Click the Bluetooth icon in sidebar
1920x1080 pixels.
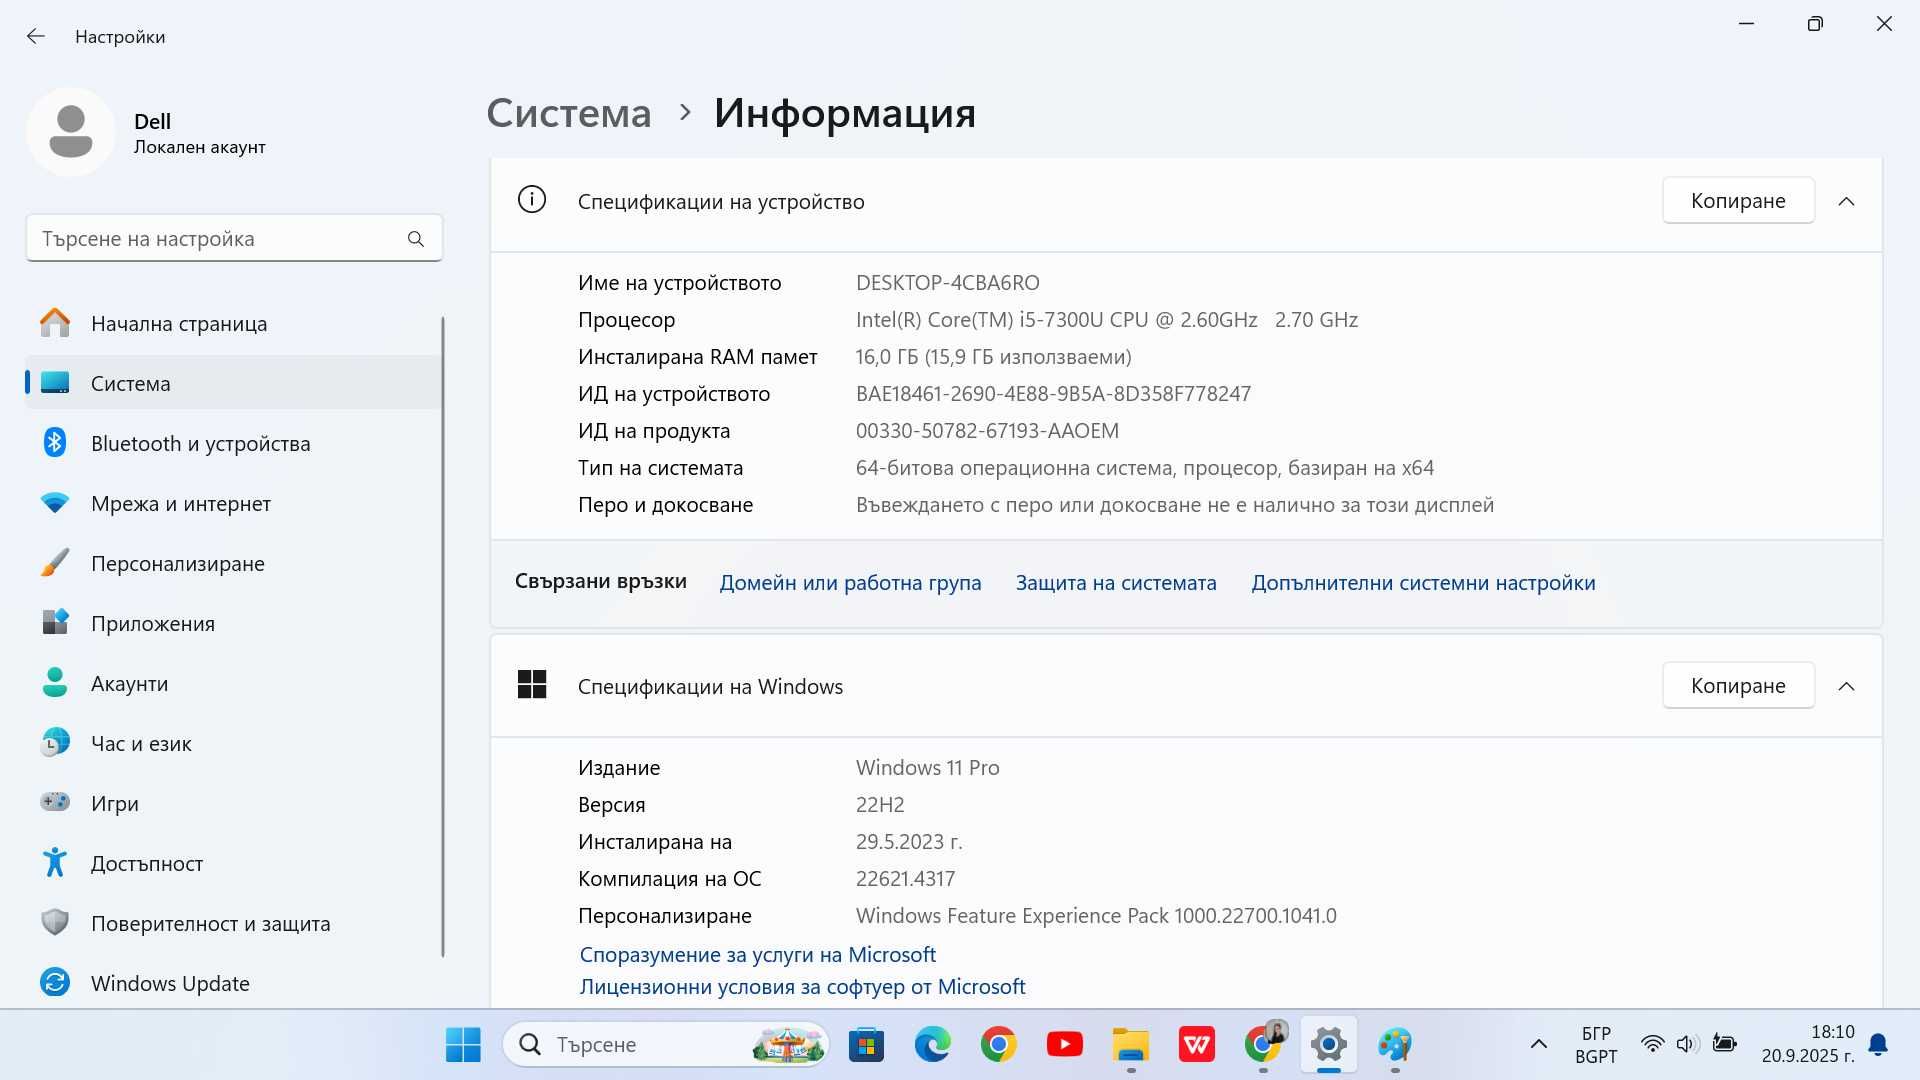(55, 443)
